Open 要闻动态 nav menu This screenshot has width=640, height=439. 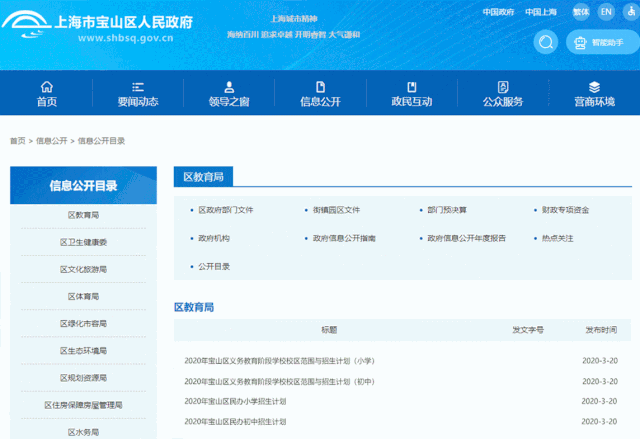tap(138, 101)
